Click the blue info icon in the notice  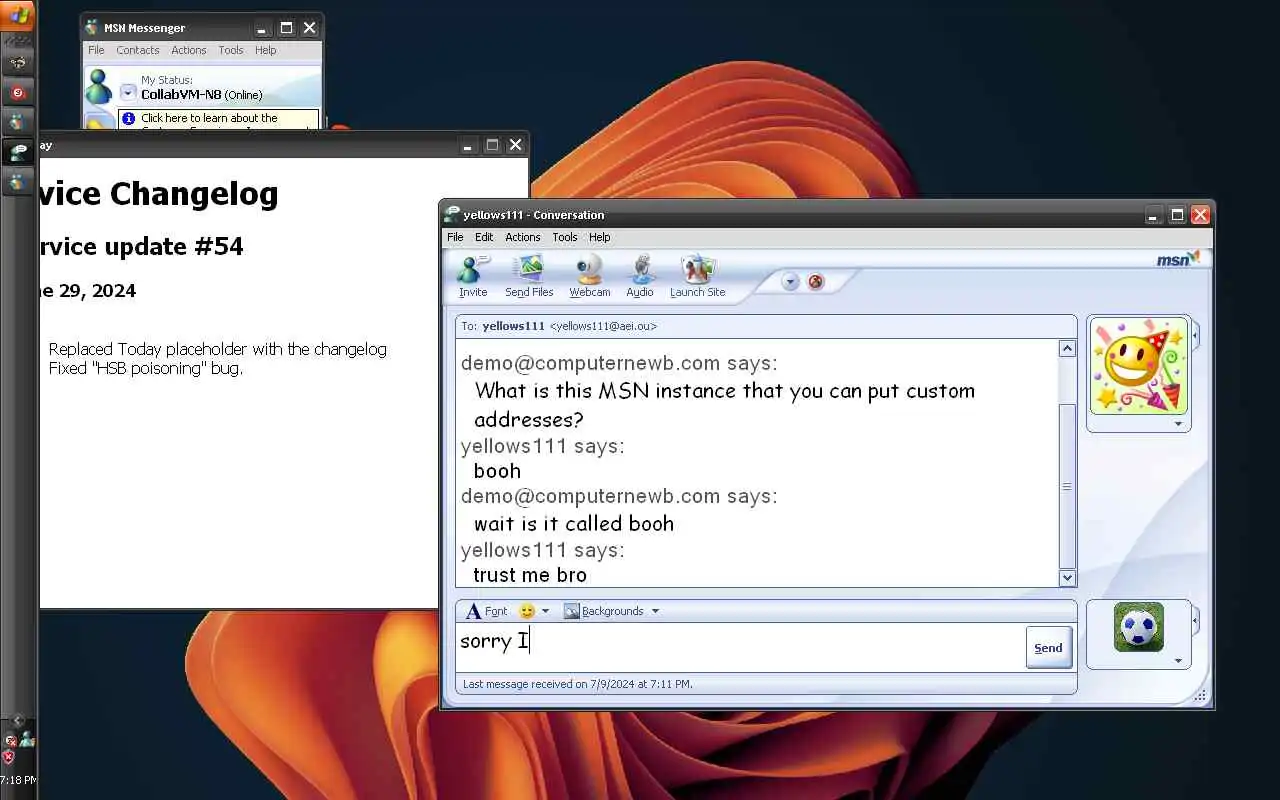pyautogui.click(x=128, y=118)
